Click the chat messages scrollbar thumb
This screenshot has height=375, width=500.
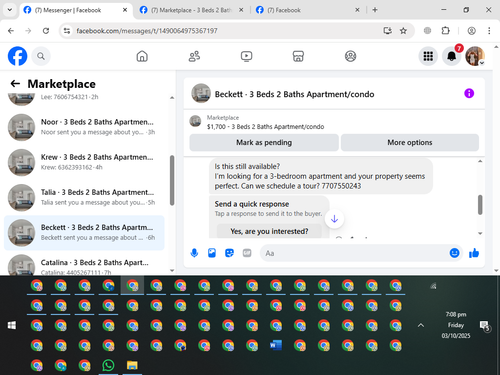tap(480, 205)
